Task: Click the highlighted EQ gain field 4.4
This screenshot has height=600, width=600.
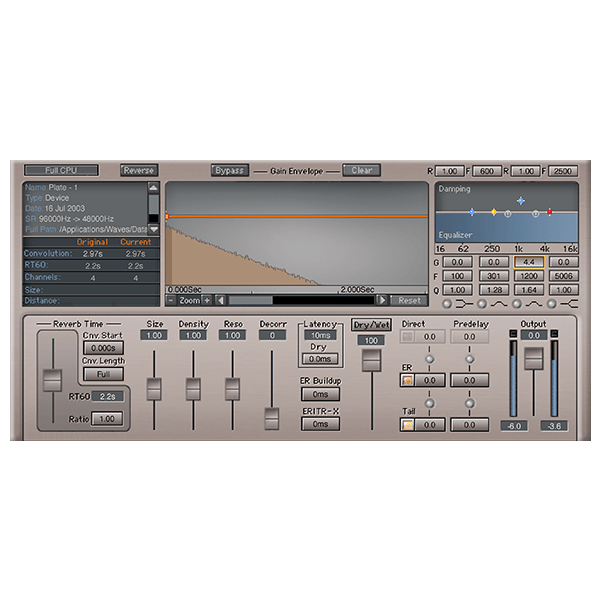Action: pyautogui.click(x=529, y=262)
